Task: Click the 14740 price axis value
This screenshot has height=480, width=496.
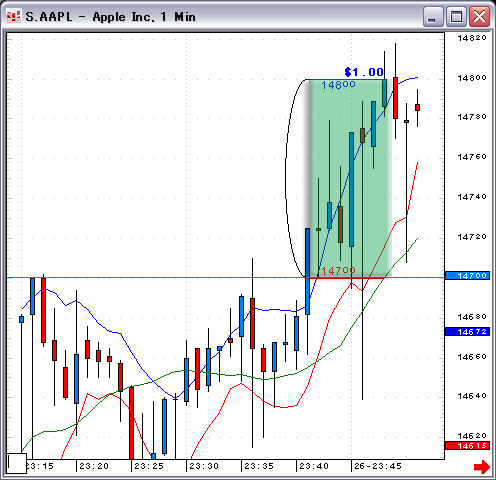Action: 472,197
